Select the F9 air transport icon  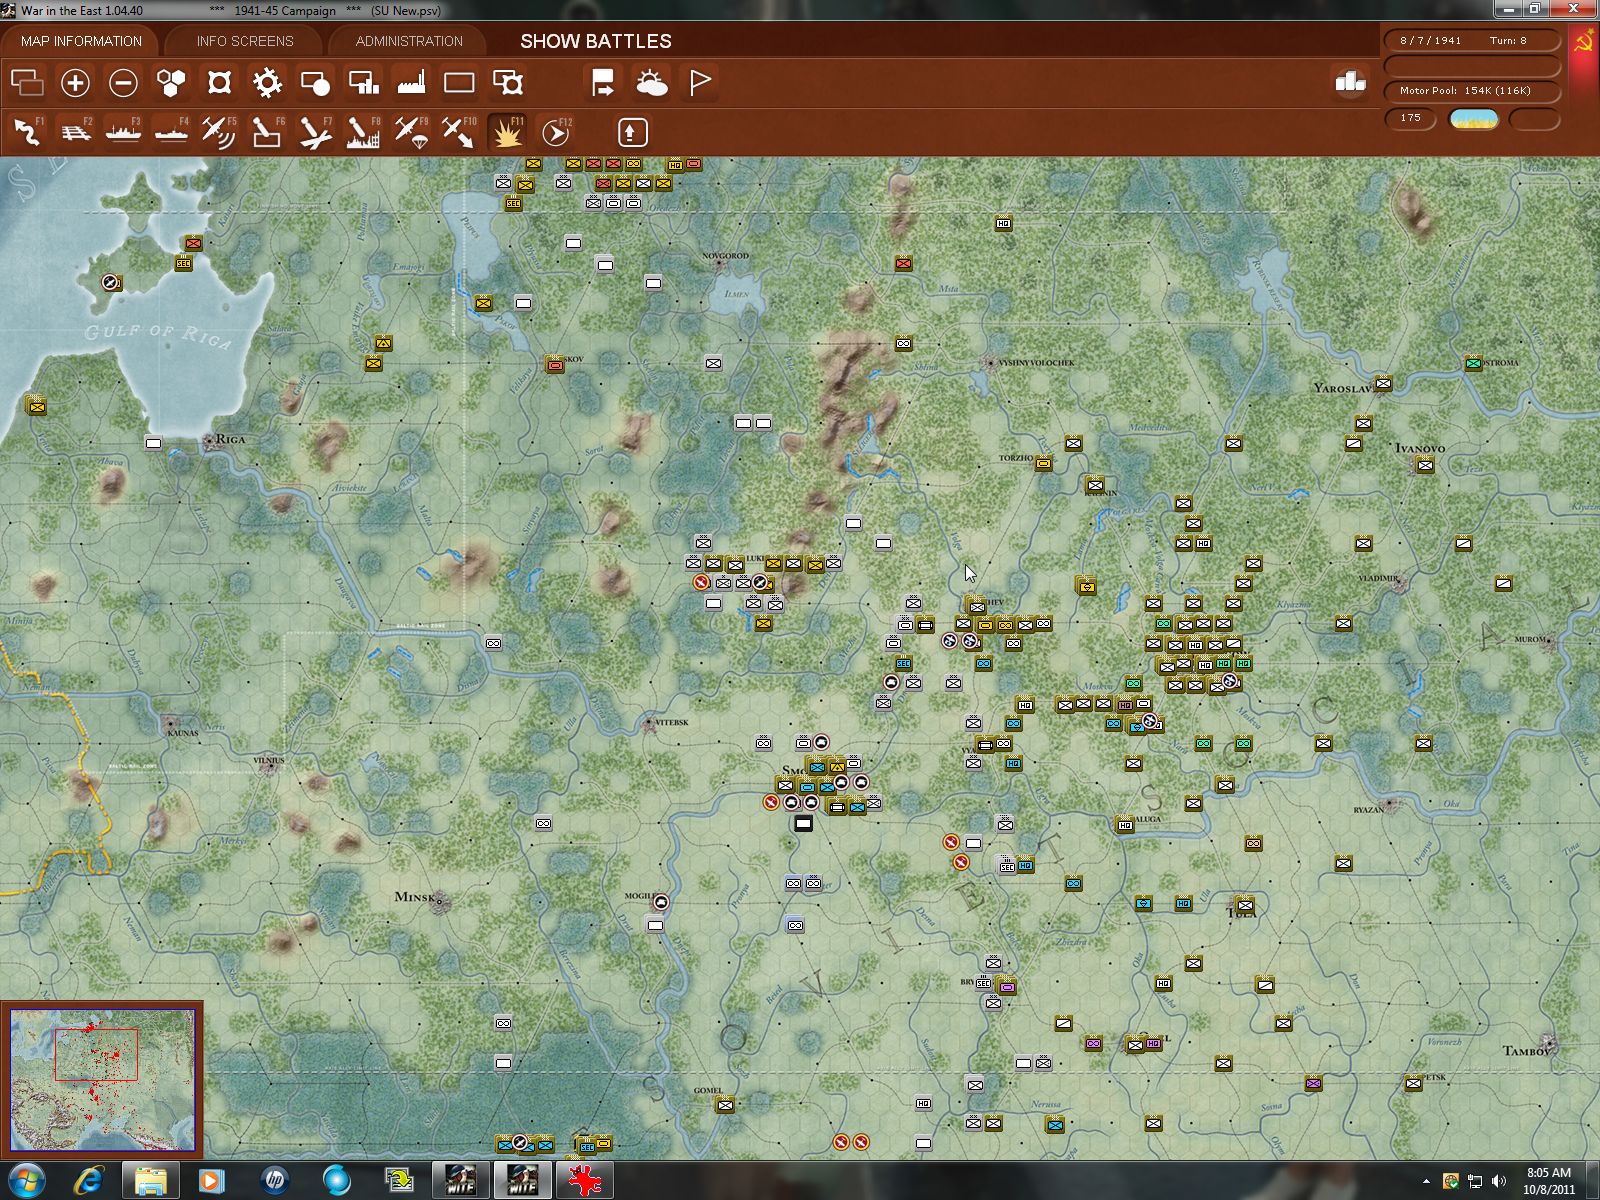(x=411, y=132)
